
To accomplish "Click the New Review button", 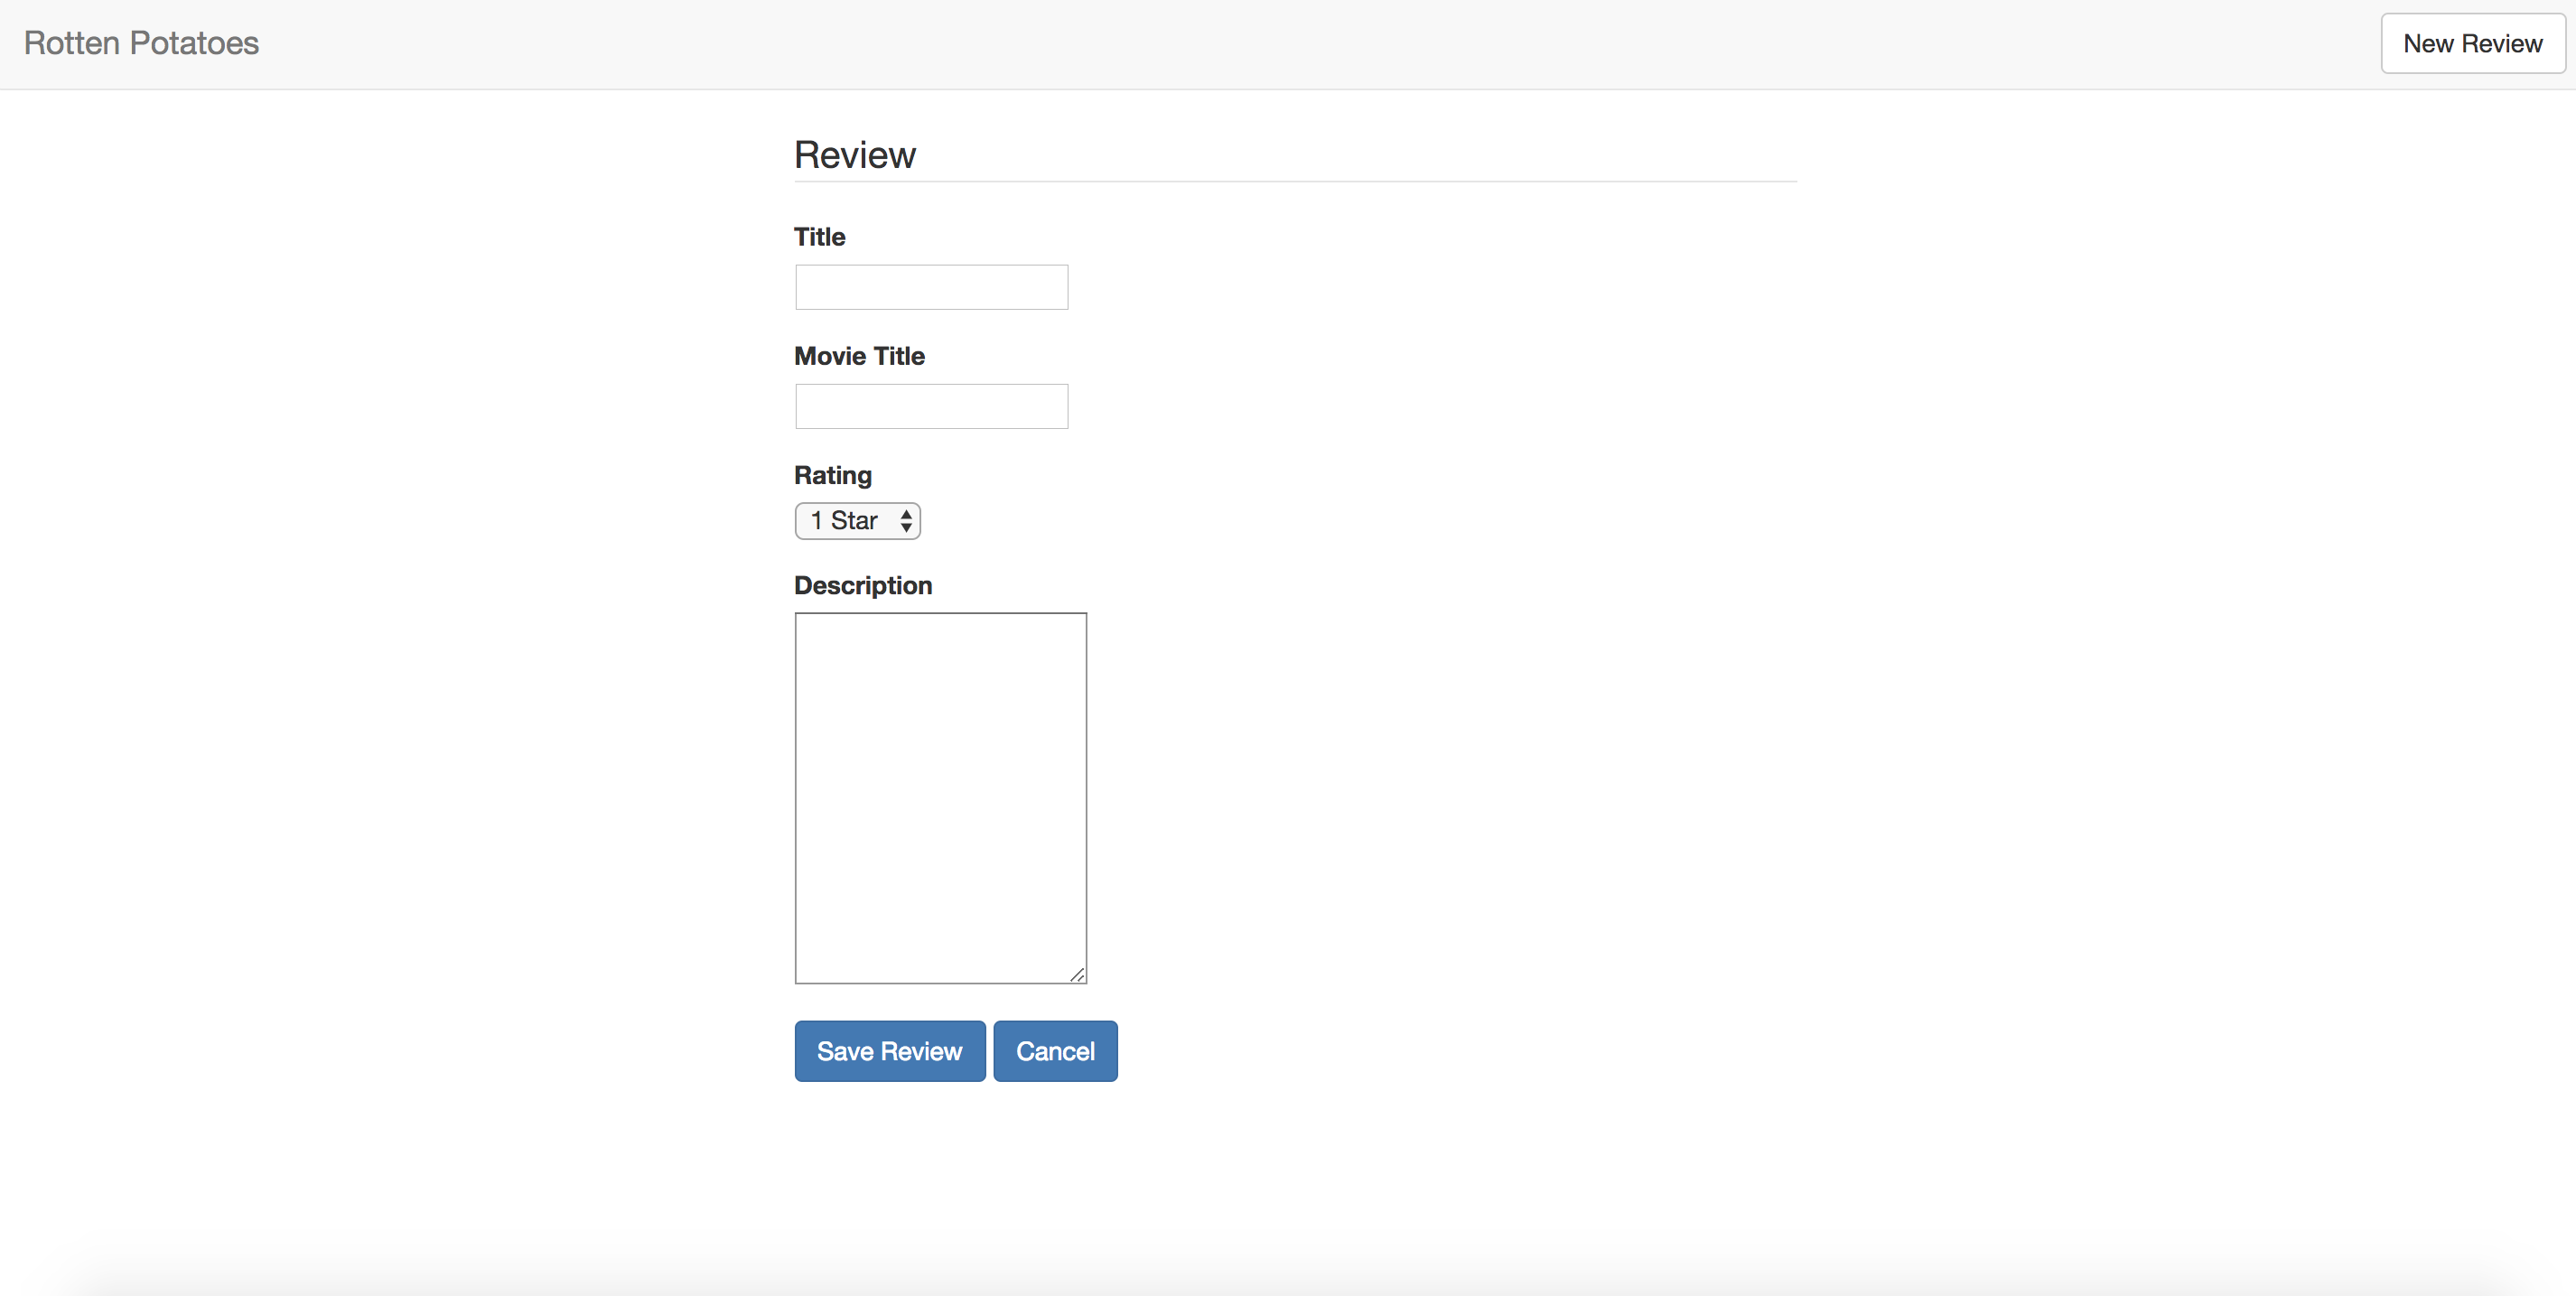I will pos(2472,43).
